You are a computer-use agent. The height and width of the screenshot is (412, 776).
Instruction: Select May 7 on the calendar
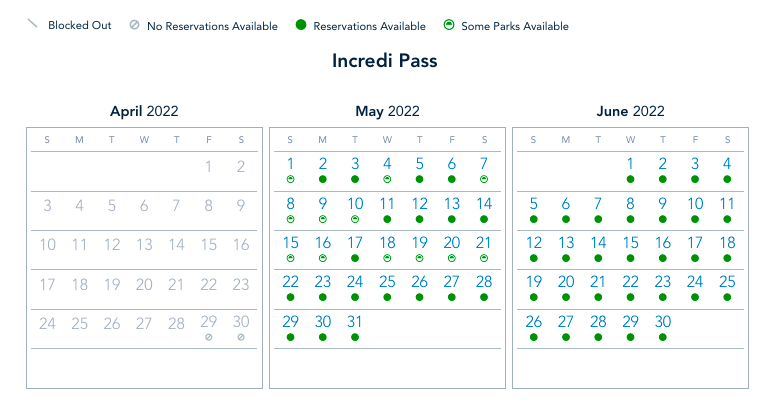point(484,164)
